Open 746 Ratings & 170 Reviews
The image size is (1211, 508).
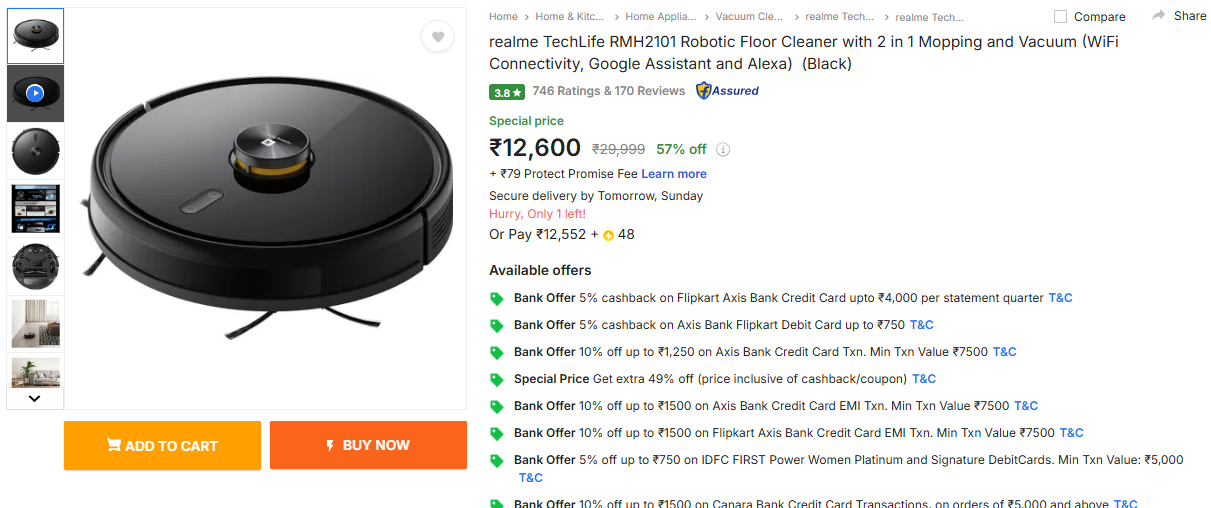pyautogui.click(x=608, y=91)
